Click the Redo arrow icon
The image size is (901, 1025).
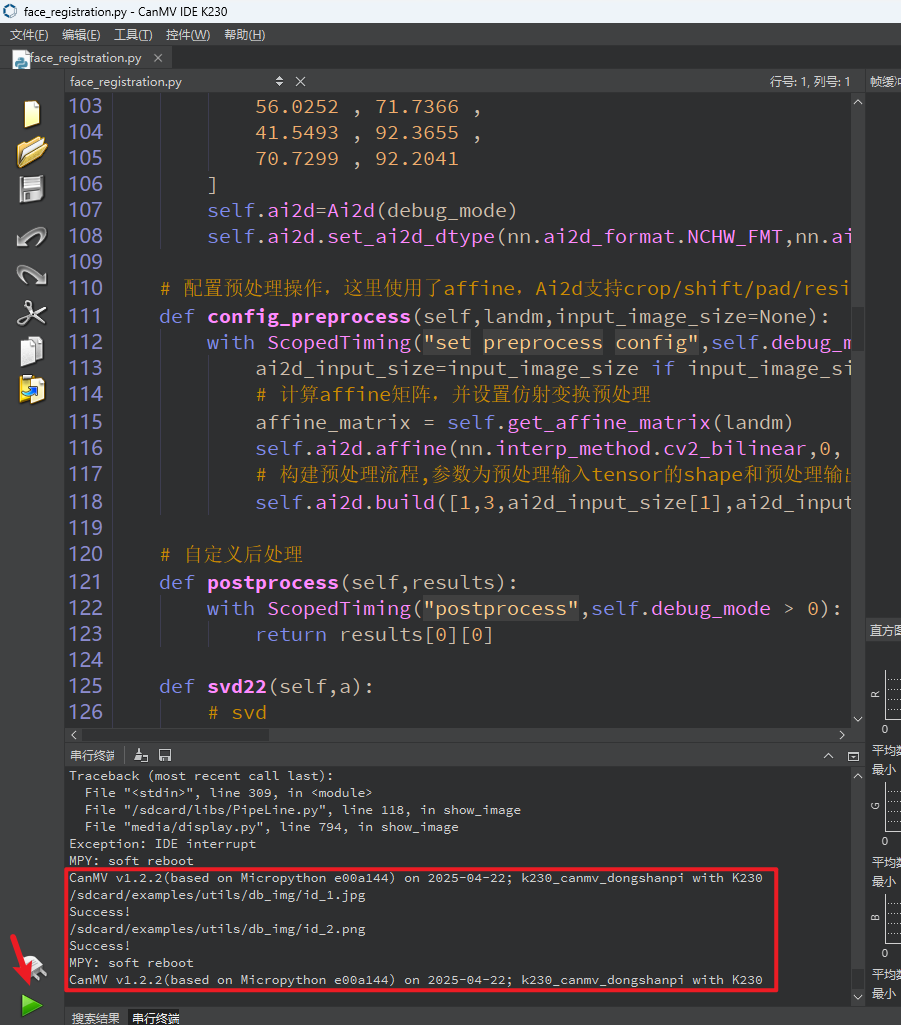click(31, 275)
